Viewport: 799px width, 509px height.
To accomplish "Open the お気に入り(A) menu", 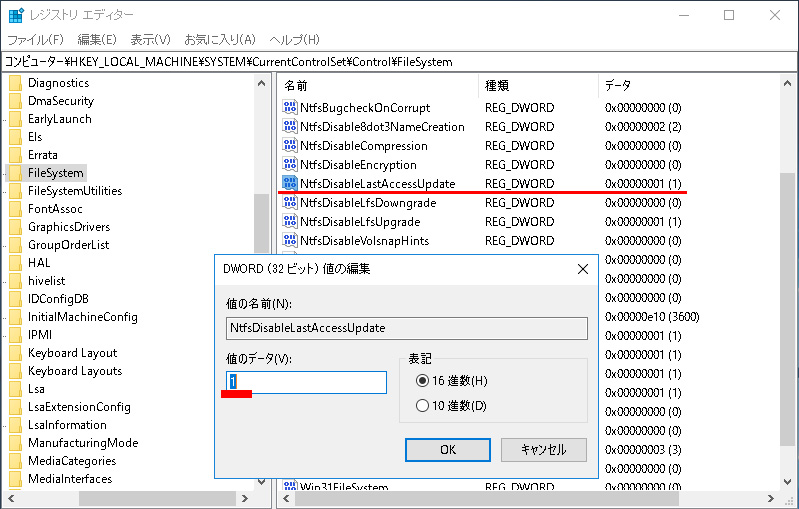I will [x=220, y=40].
